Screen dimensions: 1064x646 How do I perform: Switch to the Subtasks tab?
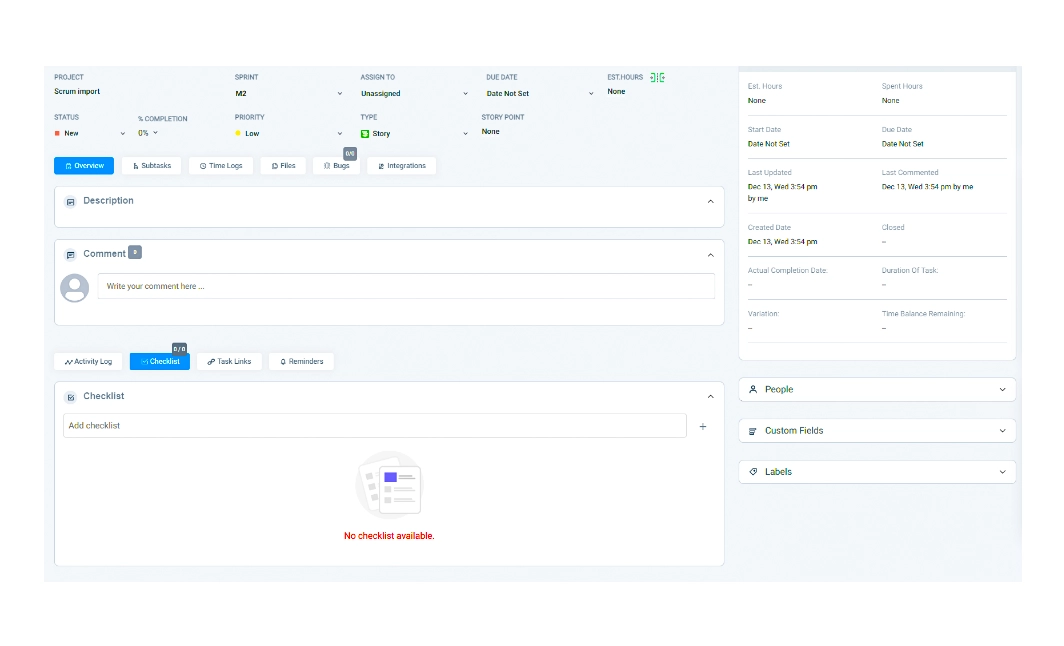152,166
